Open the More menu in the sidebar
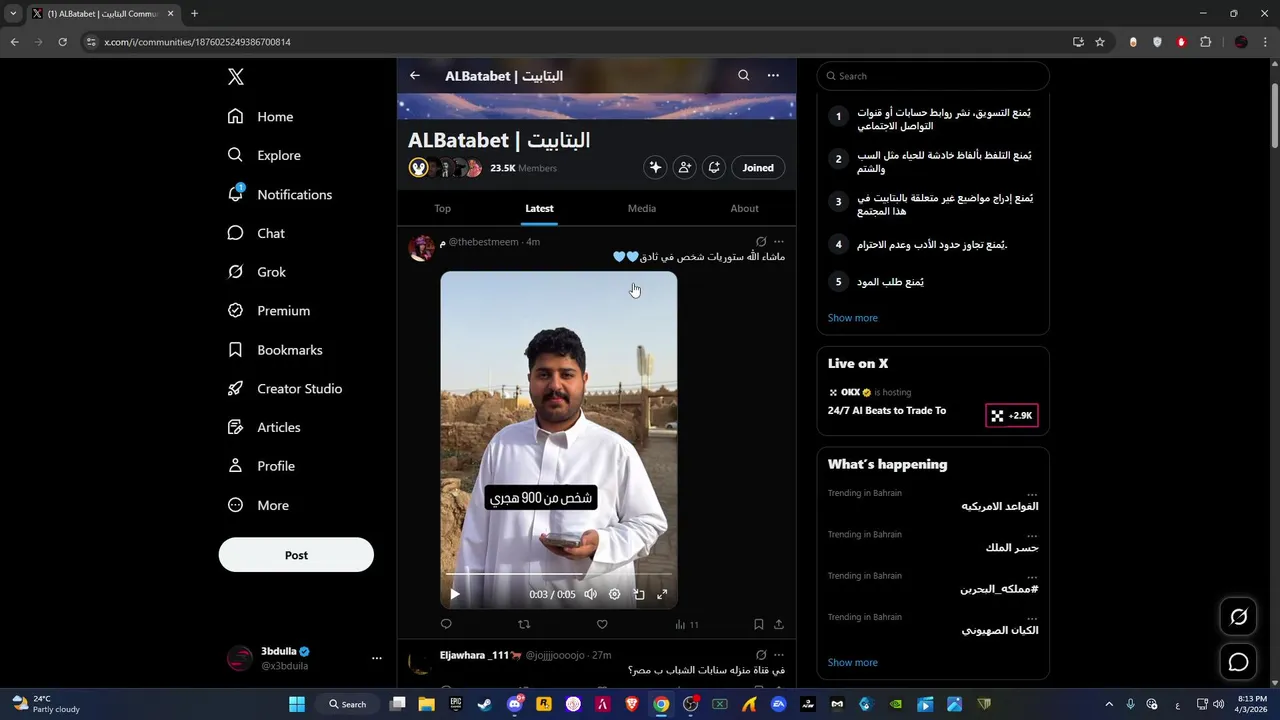The height and width of the screenshot is (720, 1280). coord(258,505)
